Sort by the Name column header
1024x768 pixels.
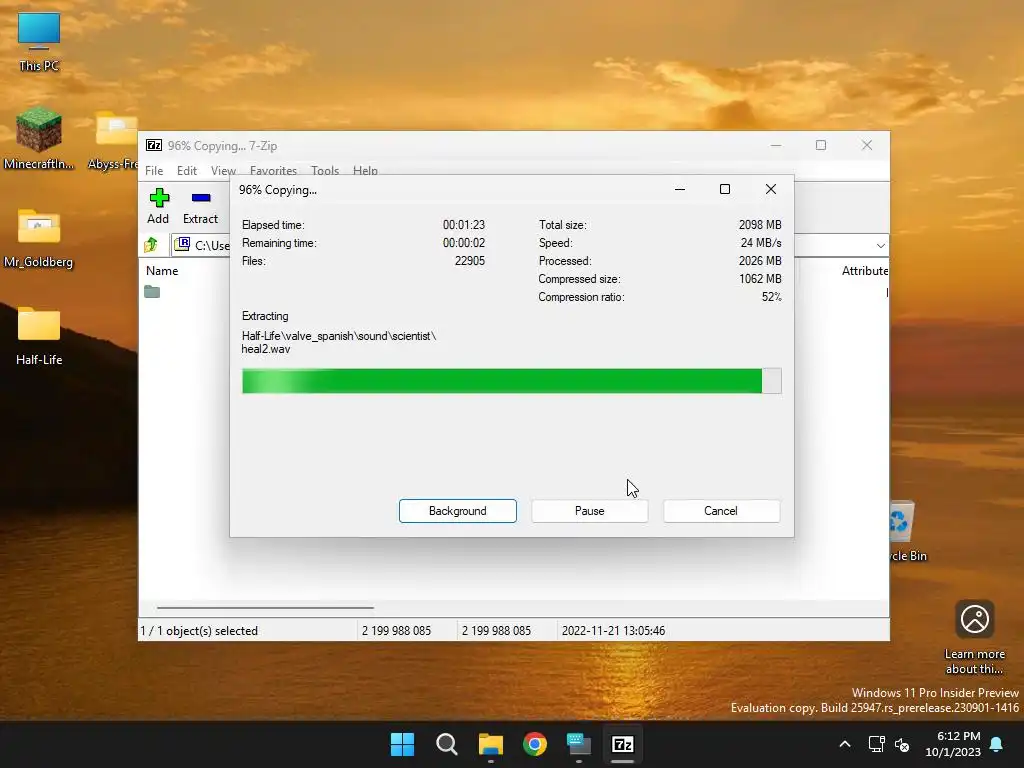point(162,270)
